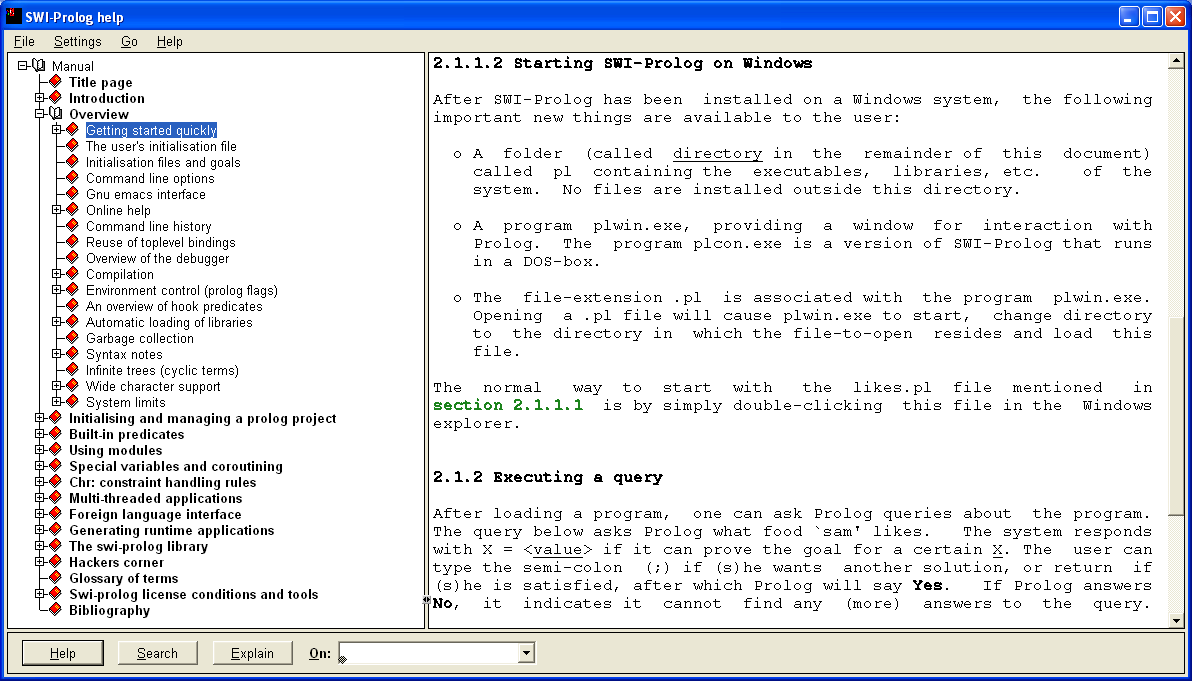Click diamond icon next to Garbage collection
This screenshot has height=681, width=1192.
[72, 337]
